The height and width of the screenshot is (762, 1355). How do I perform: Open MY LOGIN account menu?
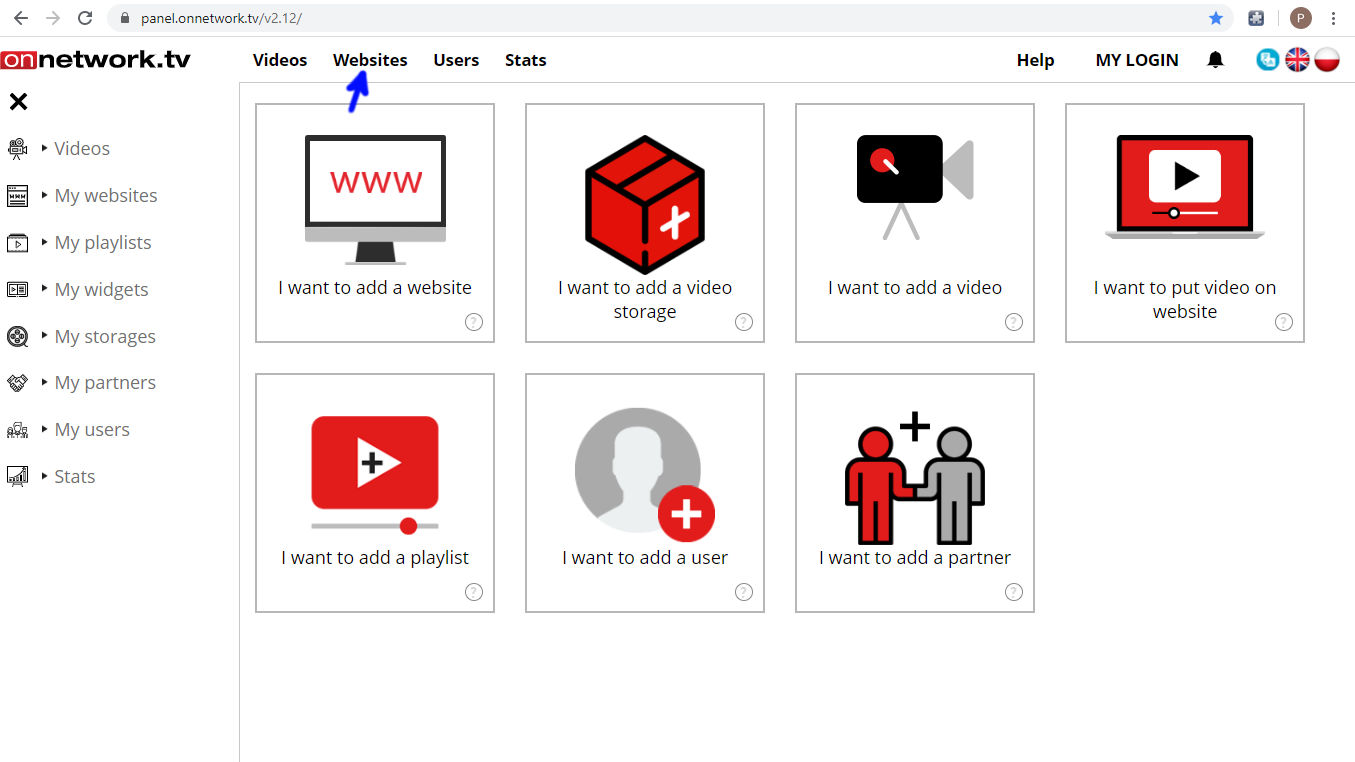[x=1137, y=60]
